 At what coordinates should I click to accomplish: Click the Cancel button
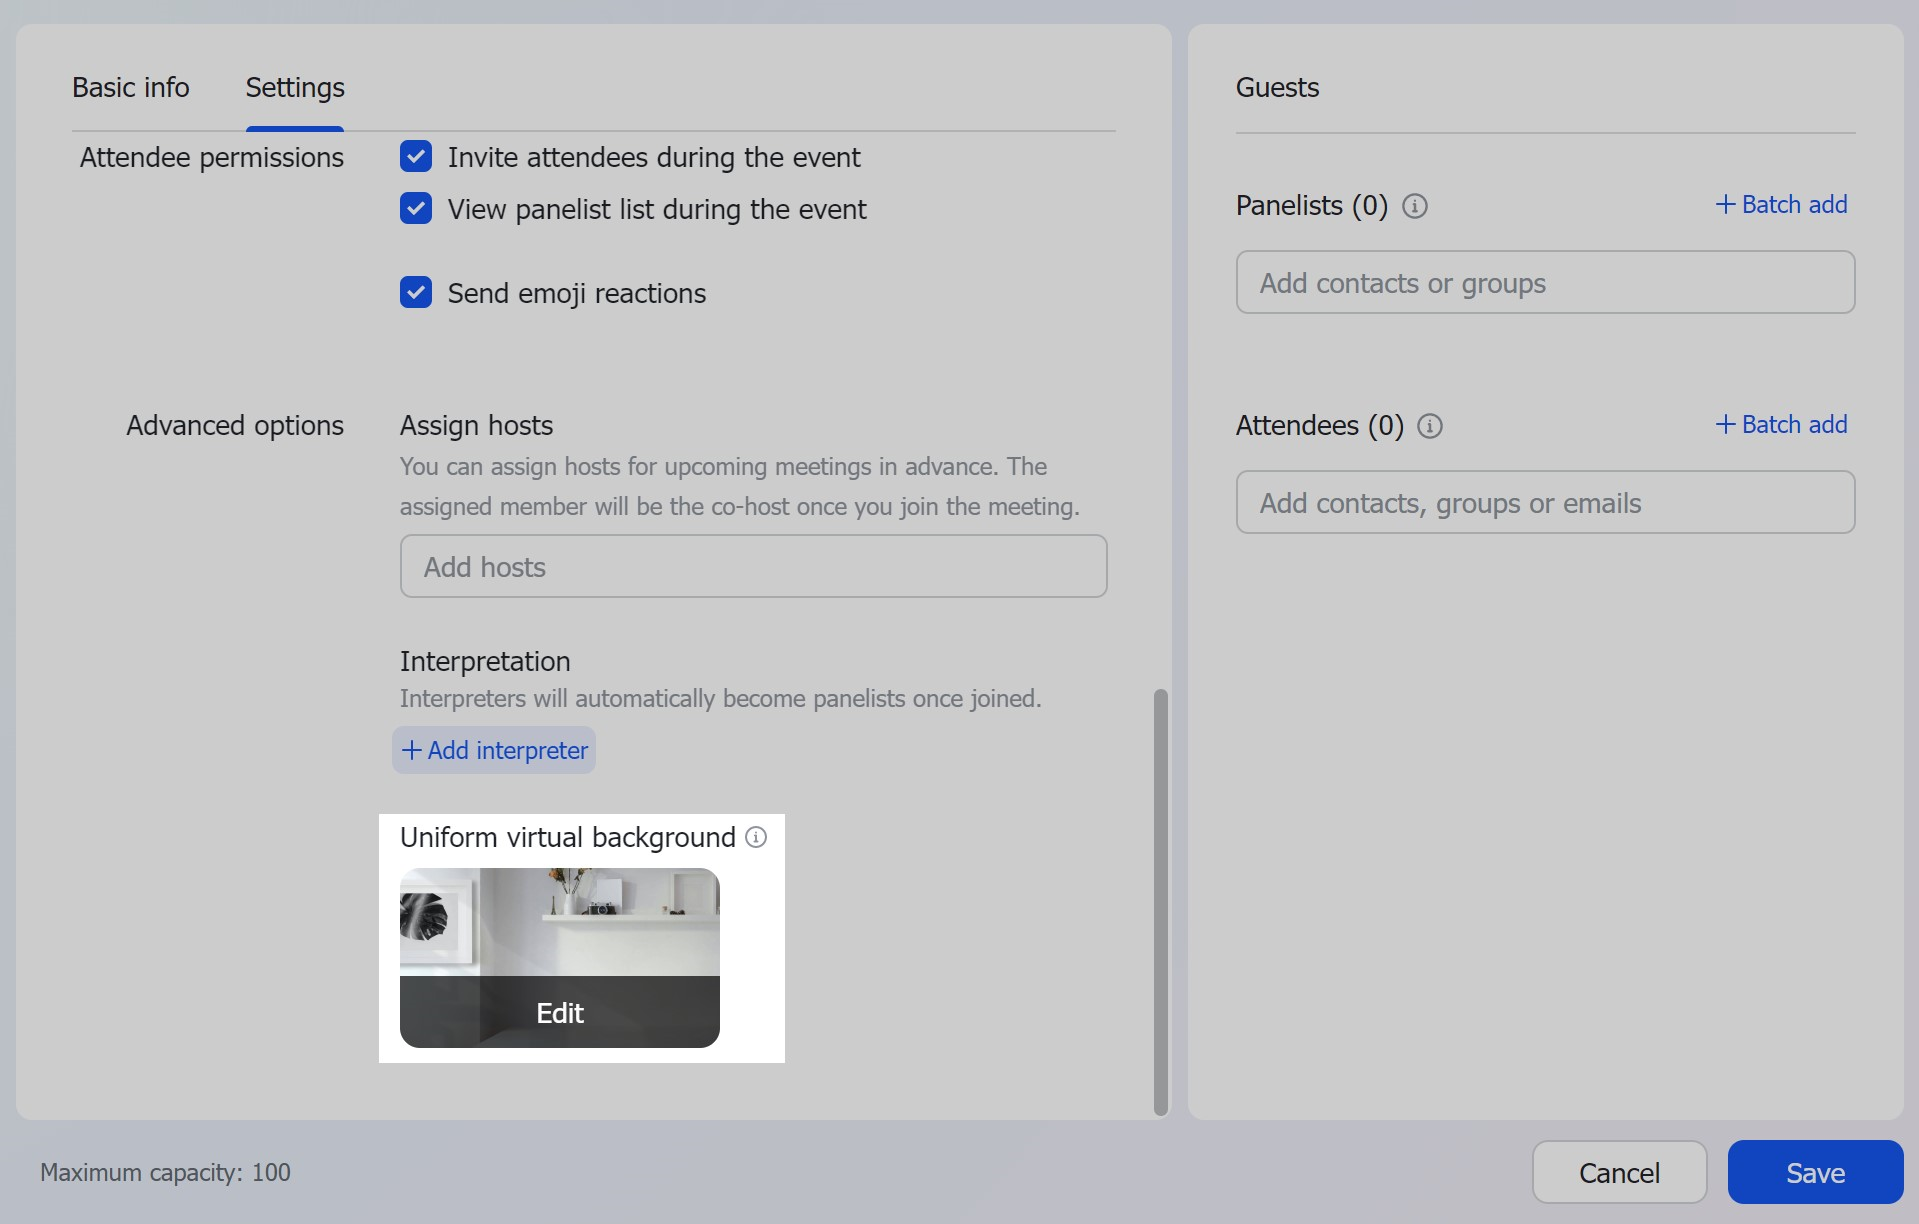(1618, 1172)
